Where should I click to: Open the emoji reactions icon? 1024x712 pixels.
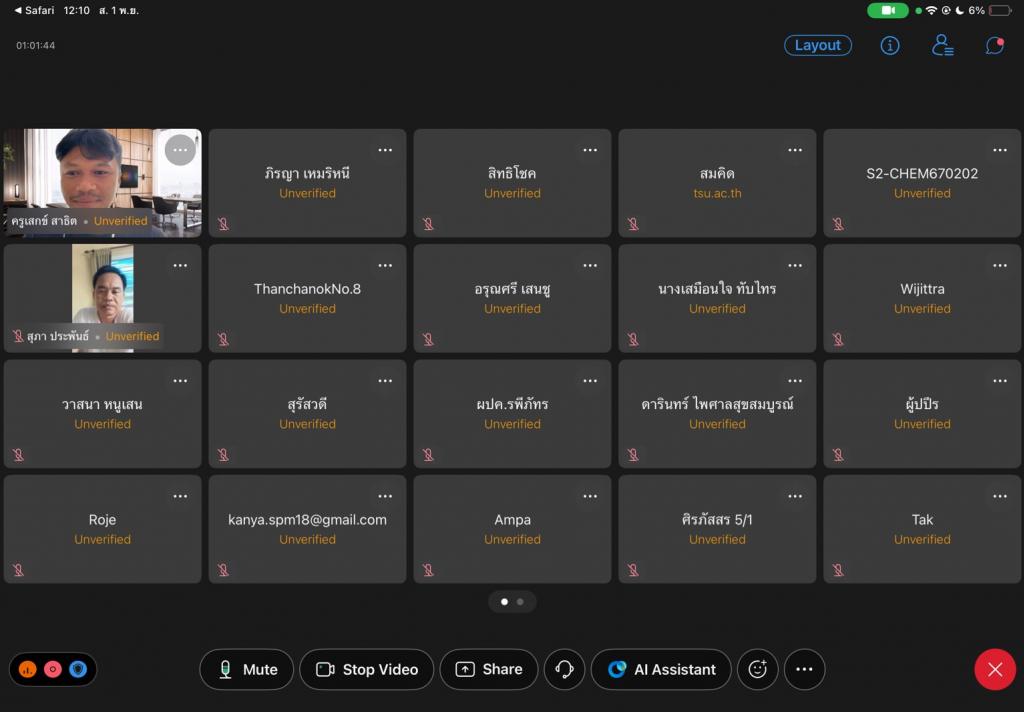coord(757,670)
